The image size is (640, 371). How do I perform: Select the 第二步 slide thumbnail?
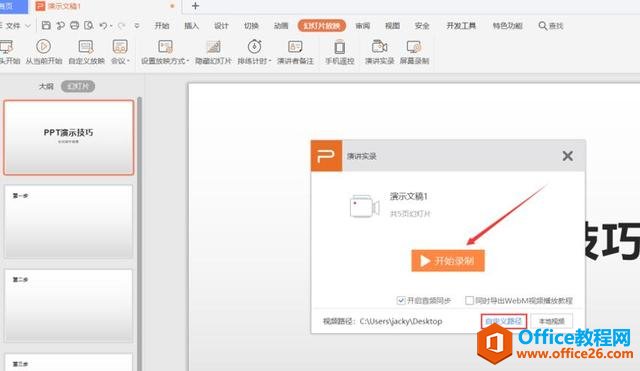(x=69, y=305)
